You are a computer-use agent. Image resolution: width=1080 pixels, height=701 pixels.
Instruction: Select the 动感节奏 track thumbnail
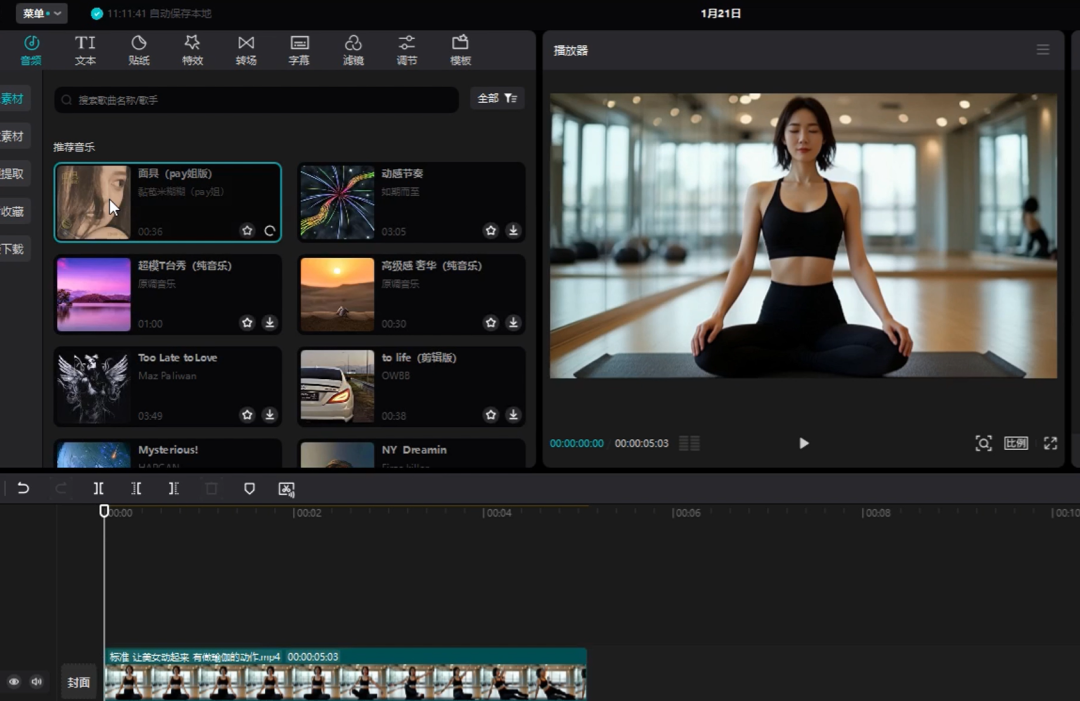pos(338,202)
